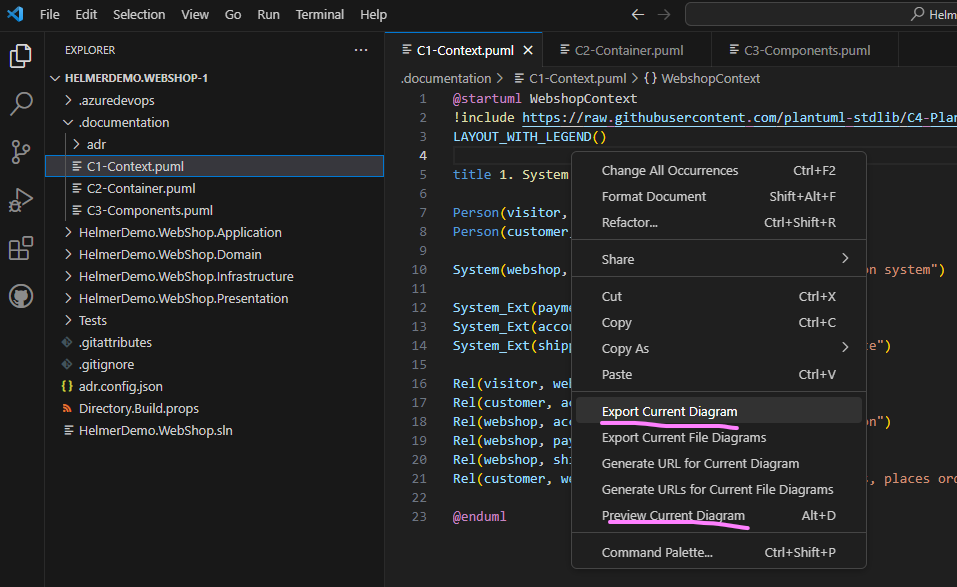Click the navigate back arrow
Viewport: 957px width, 587px height.
tap(637, 13)
